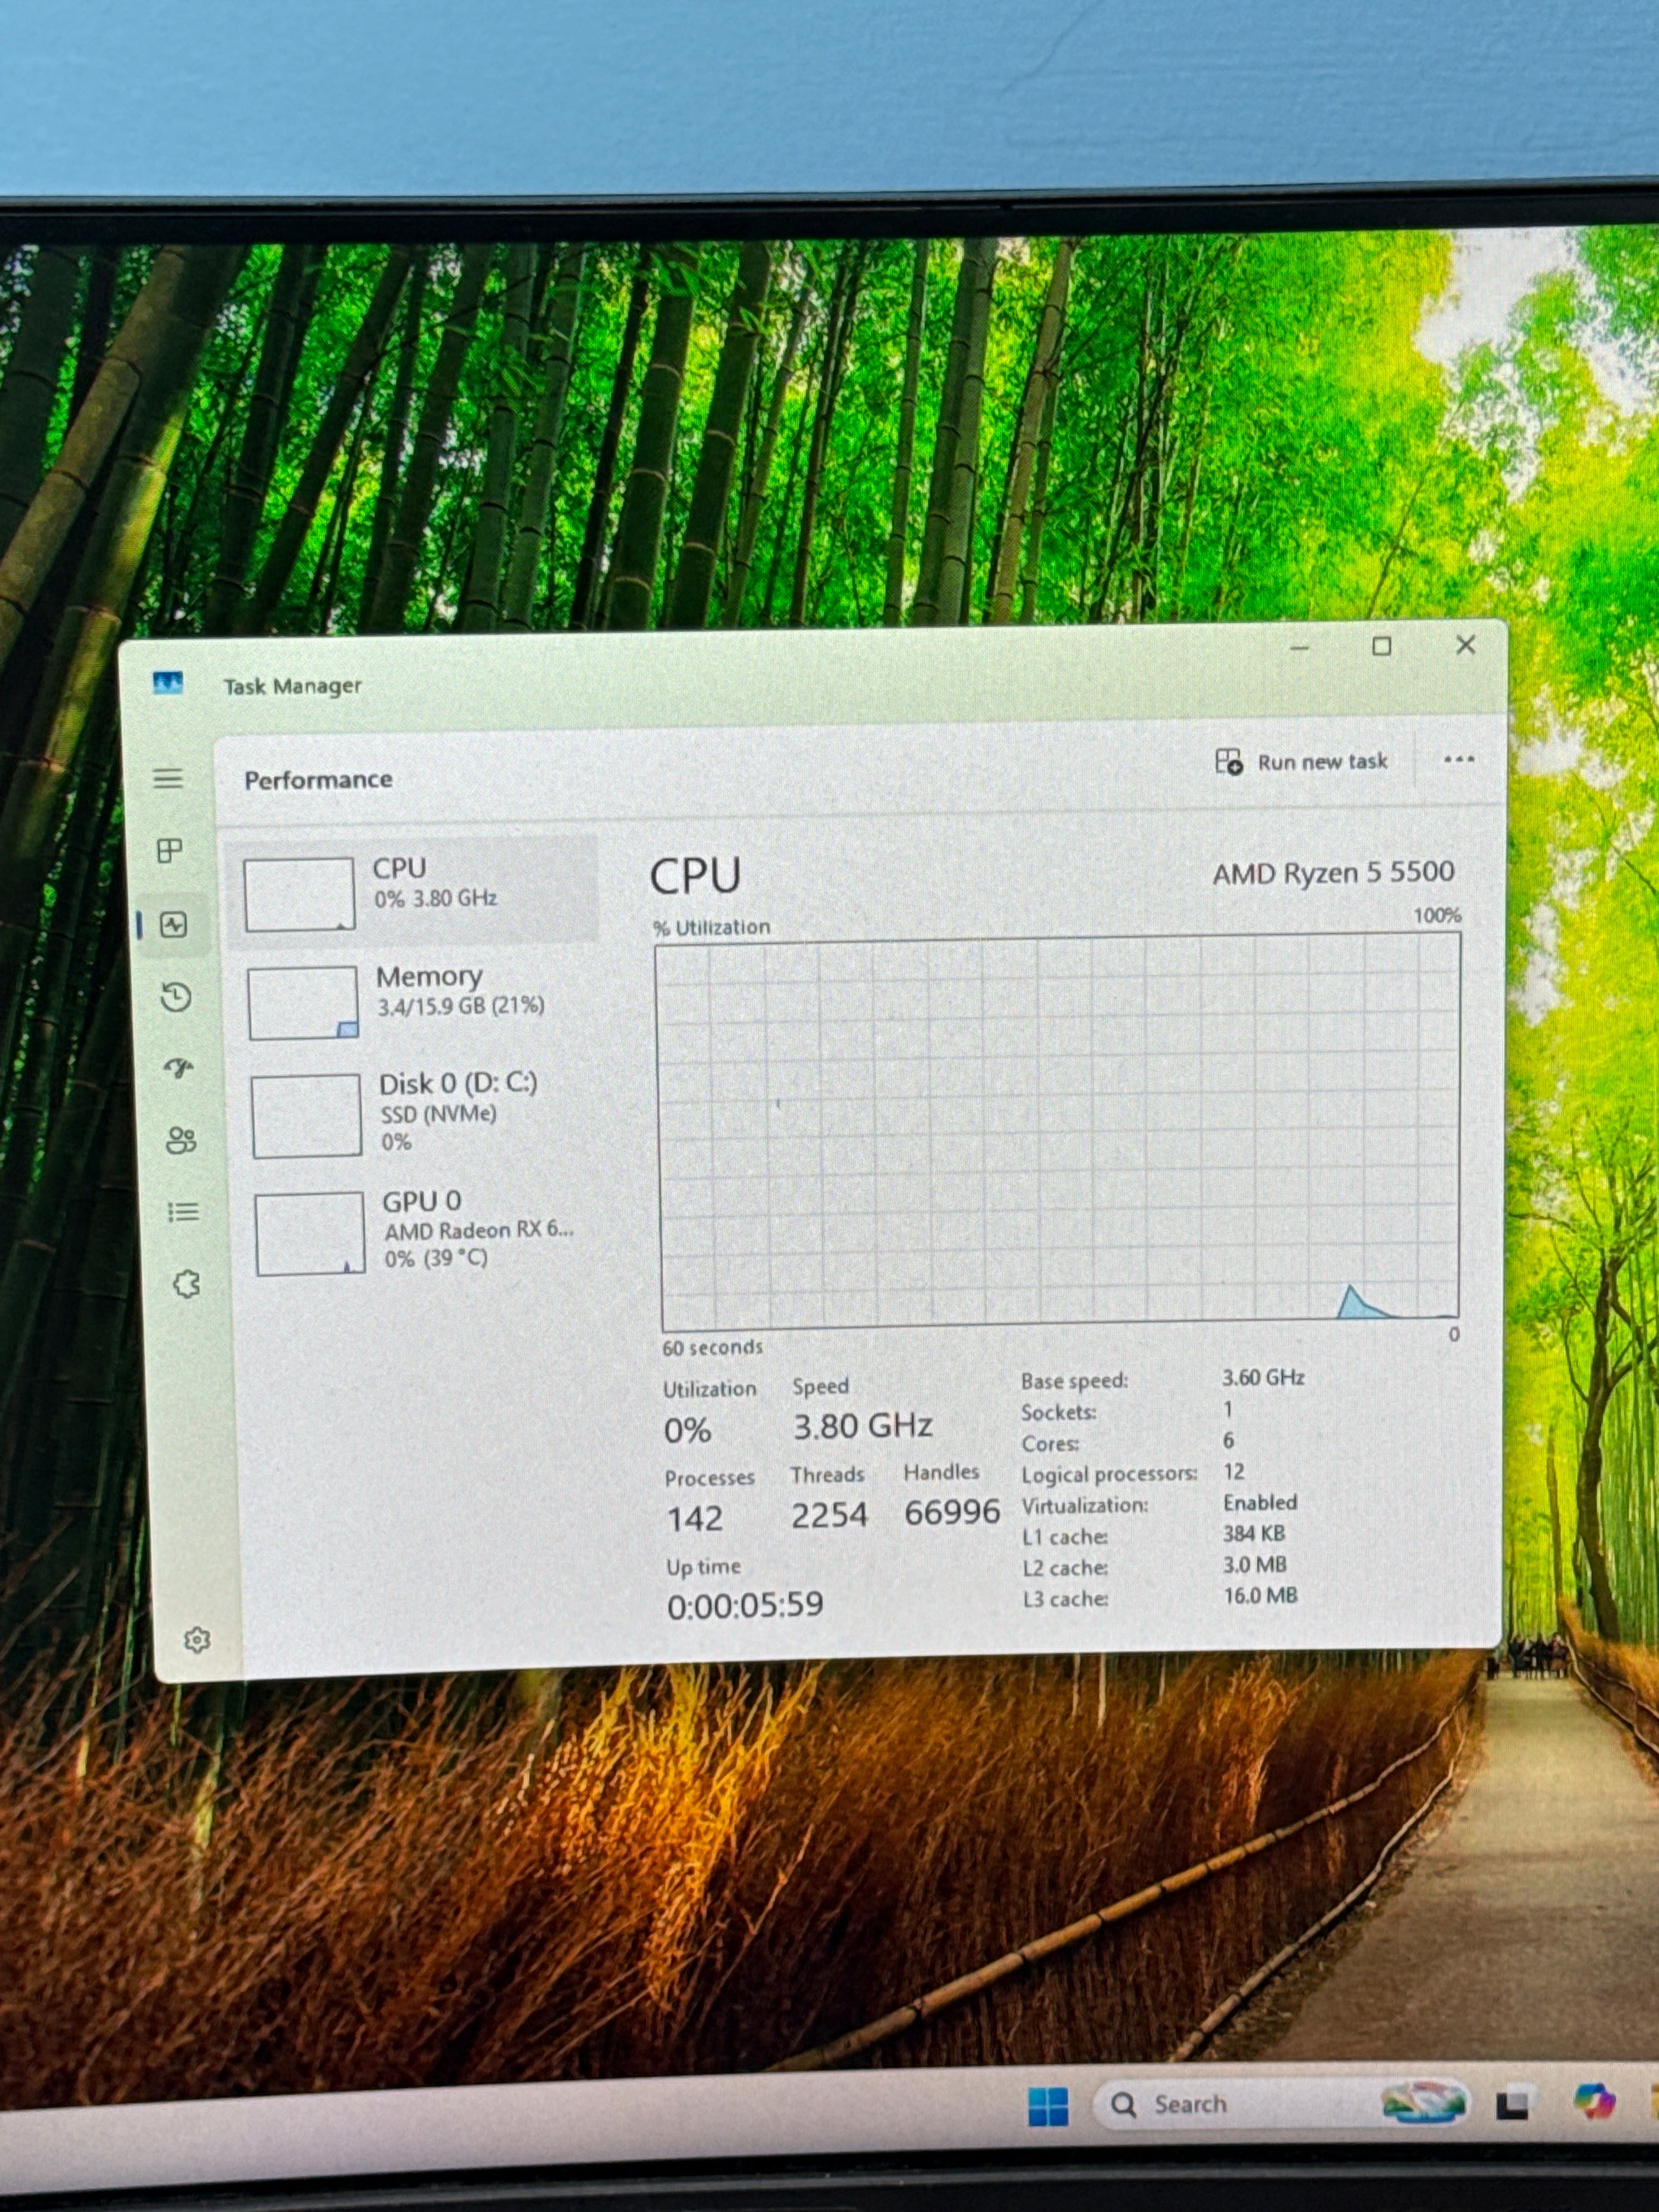Click Run new task
Image resolution: width=1659 pixels, height=2212 pixels.
1302,762
